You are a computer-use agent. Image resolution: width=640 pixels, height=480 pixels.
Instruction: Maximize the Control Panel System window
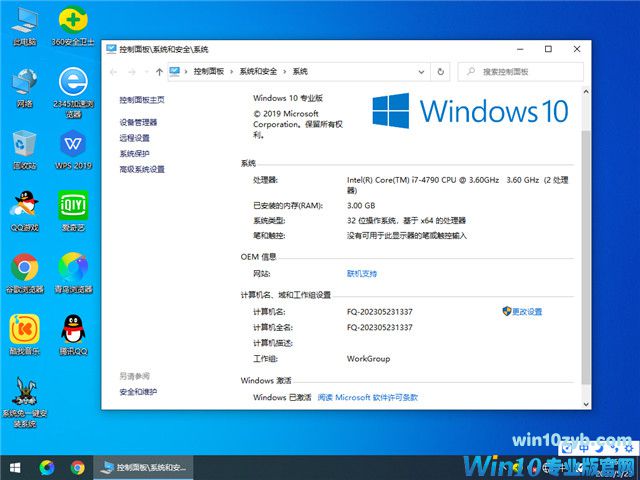pyautogui.click(x=548, y=49)
